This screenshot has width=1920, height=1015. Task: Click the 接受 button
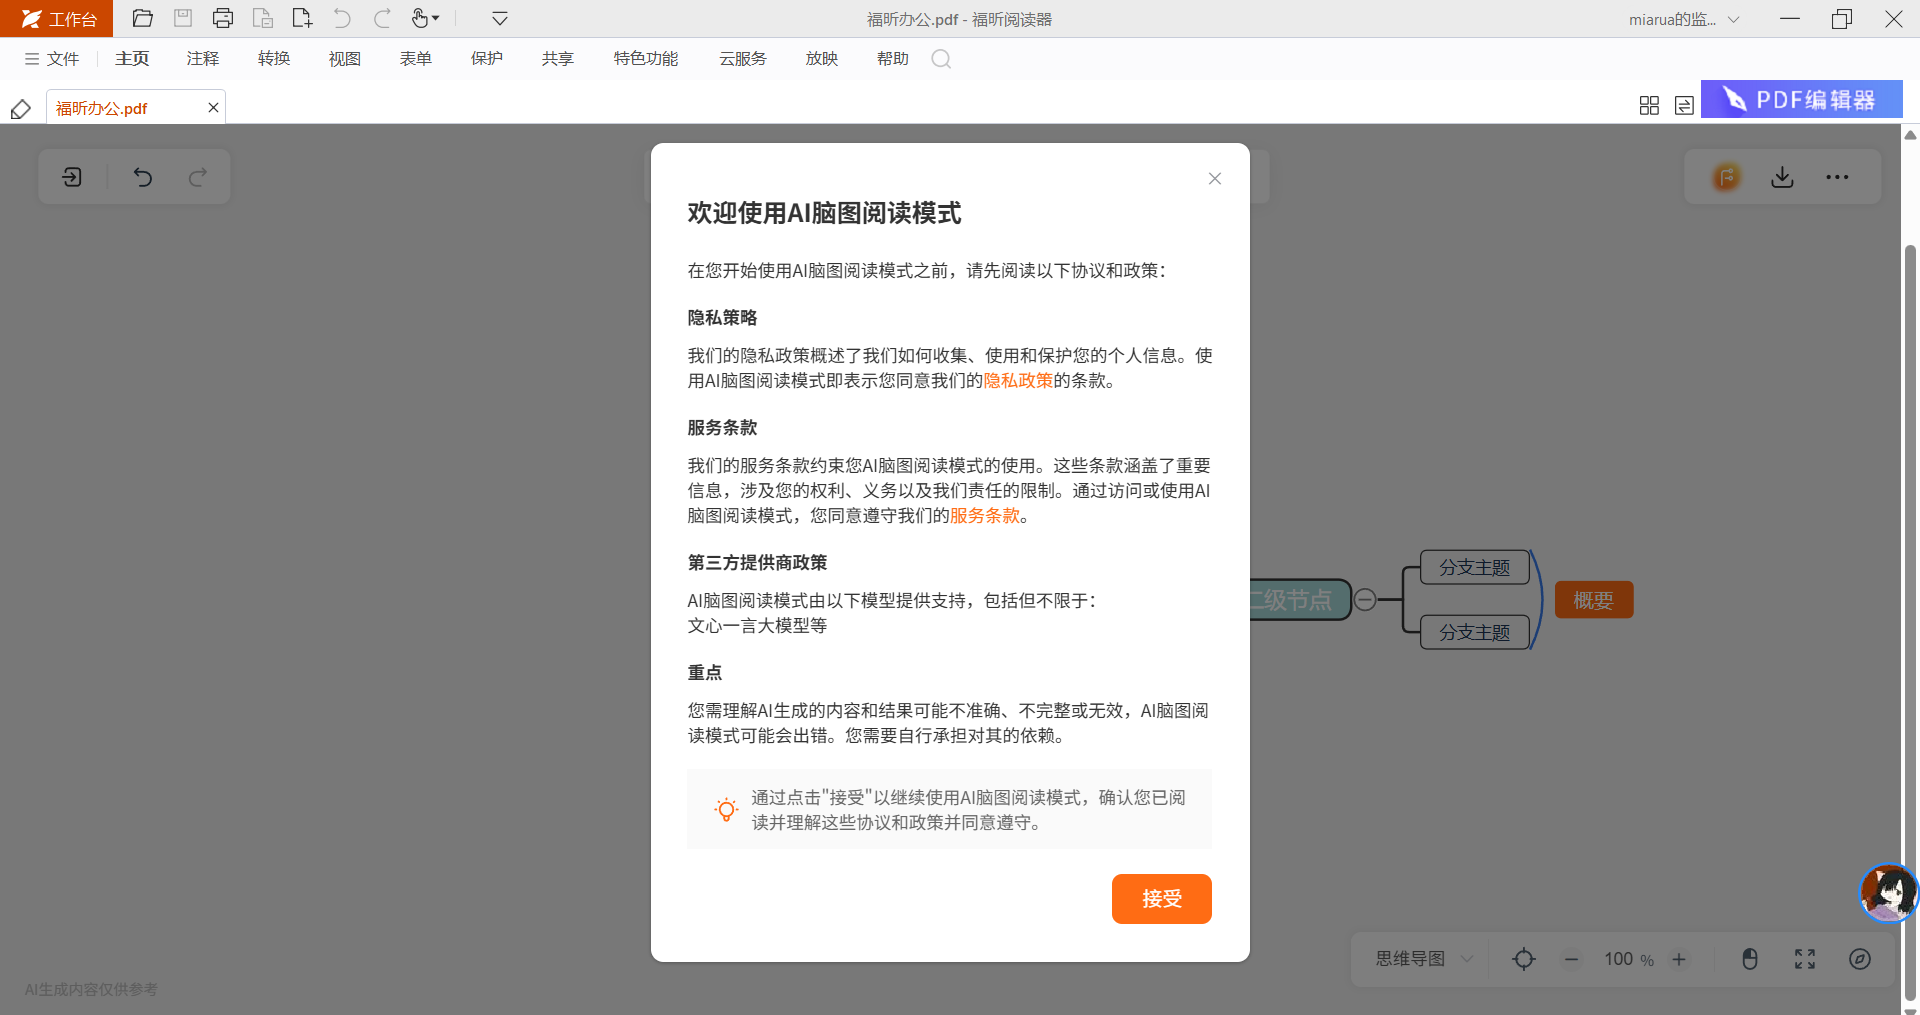1161,899
